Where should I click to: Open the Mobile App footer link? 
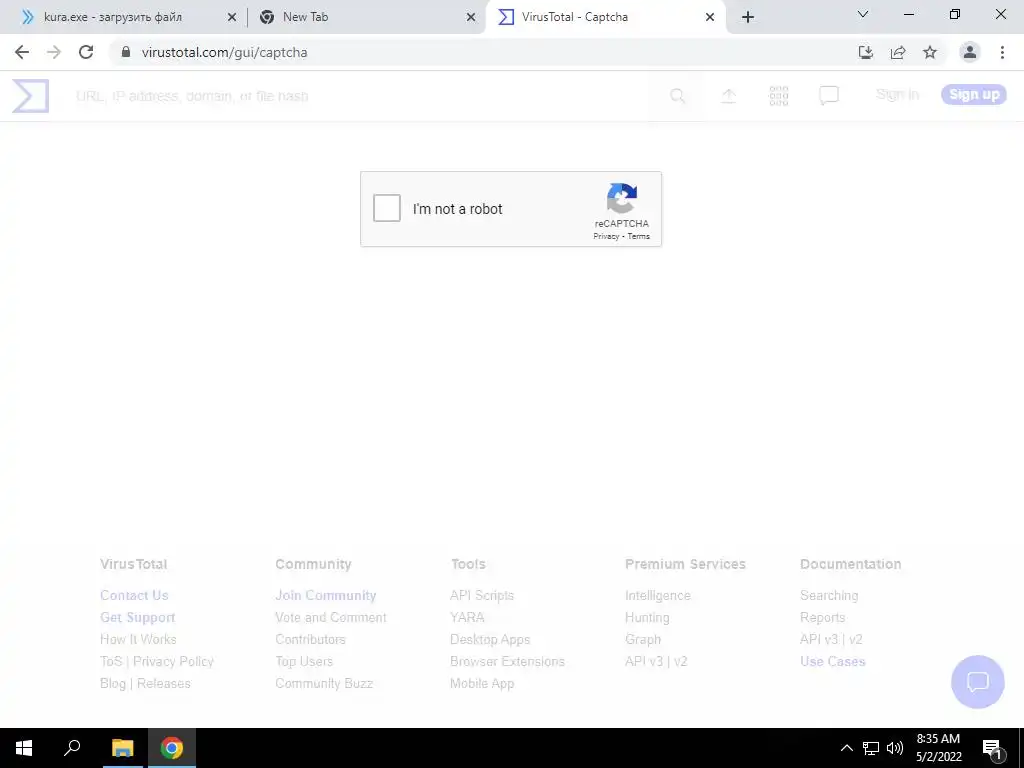coord(482,683)
